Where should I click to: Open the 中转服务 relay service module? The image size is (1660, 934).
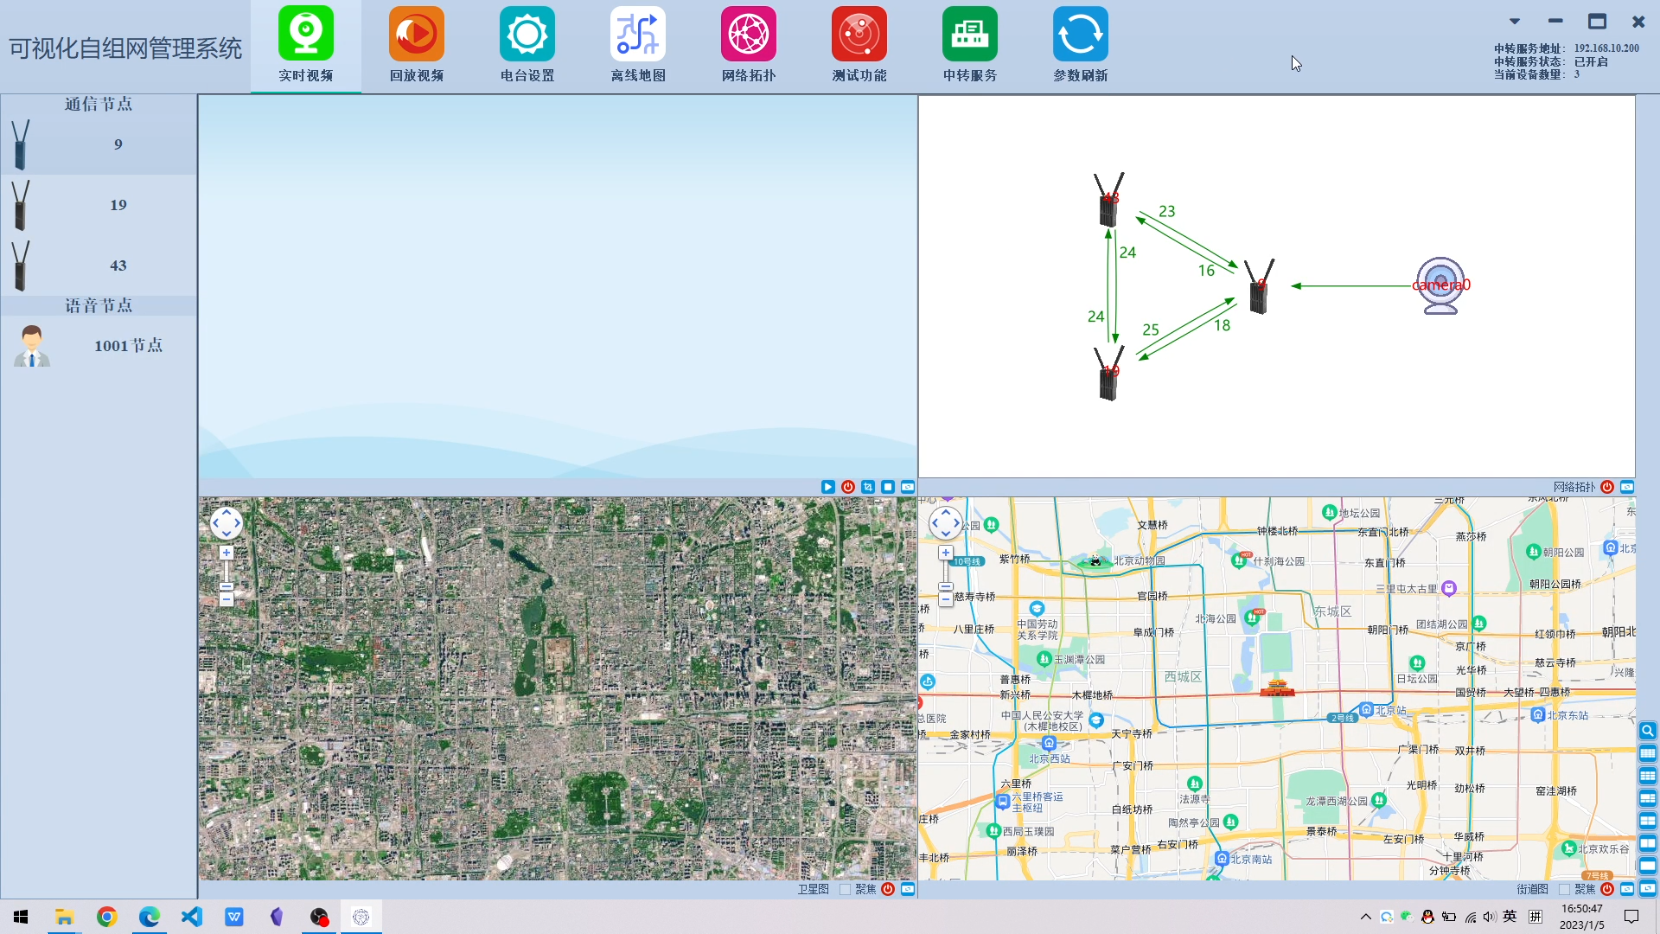point(970,46)
